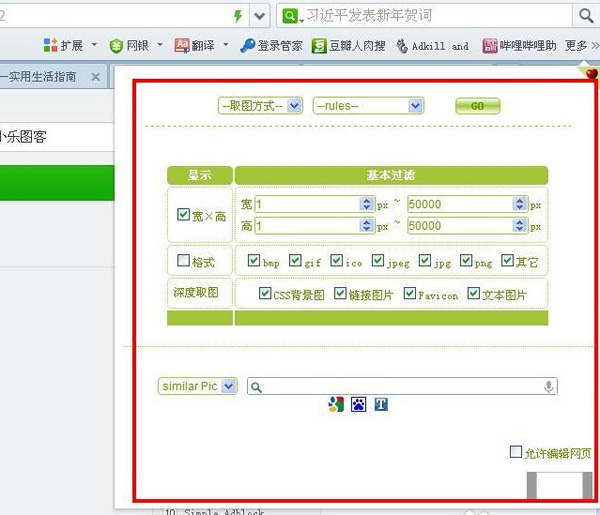Uncheck the 宽×高 display checkbox
This screenshot has width=600, height=515.
point(183,215)
